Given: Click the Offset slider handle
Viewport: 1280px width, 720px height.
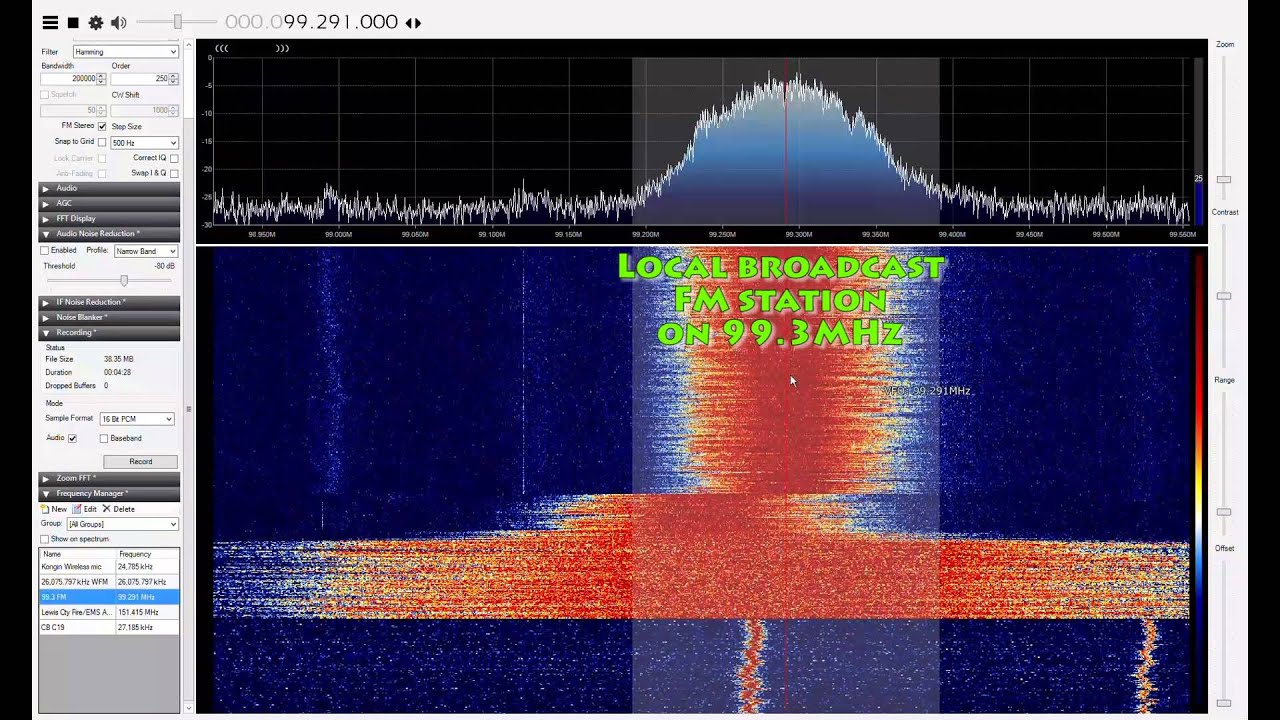Looking at the screenshot, I should (x=1223, y=703).
